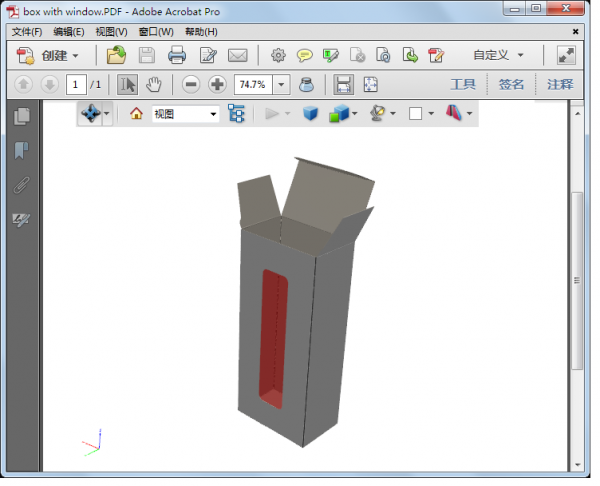Open the 文件(F) menu
Viewport: 600px width, 486px height.
click(x=27, y=32)
